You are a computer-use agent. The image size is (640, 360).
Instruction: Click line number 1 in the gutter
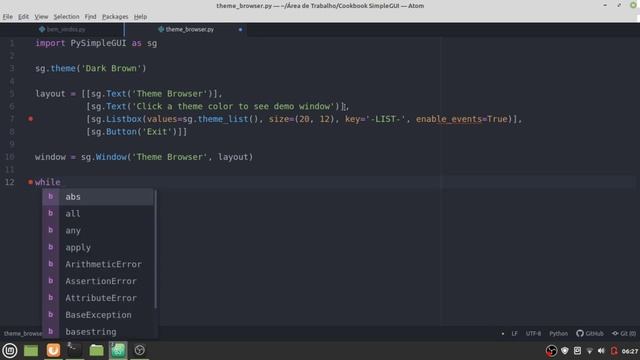pos(12,43)
